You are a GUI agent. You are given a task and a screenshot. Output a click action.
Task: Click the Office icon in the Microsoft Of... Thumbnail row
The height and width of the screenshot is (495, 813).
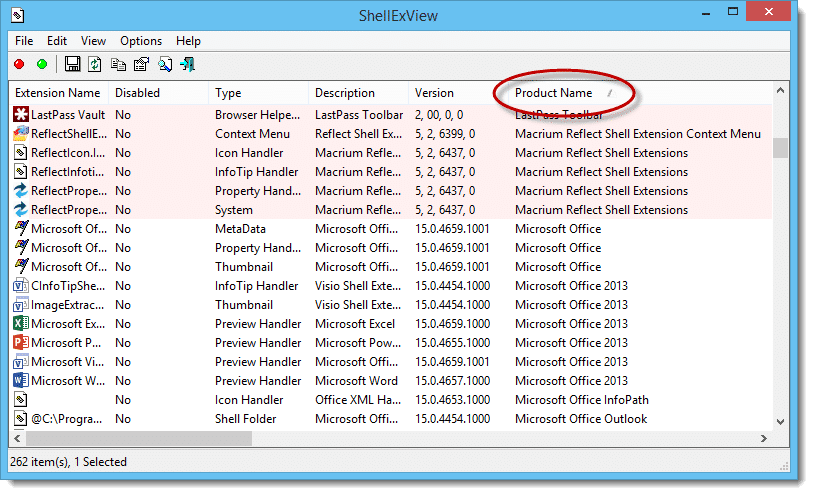pos(21,266)
